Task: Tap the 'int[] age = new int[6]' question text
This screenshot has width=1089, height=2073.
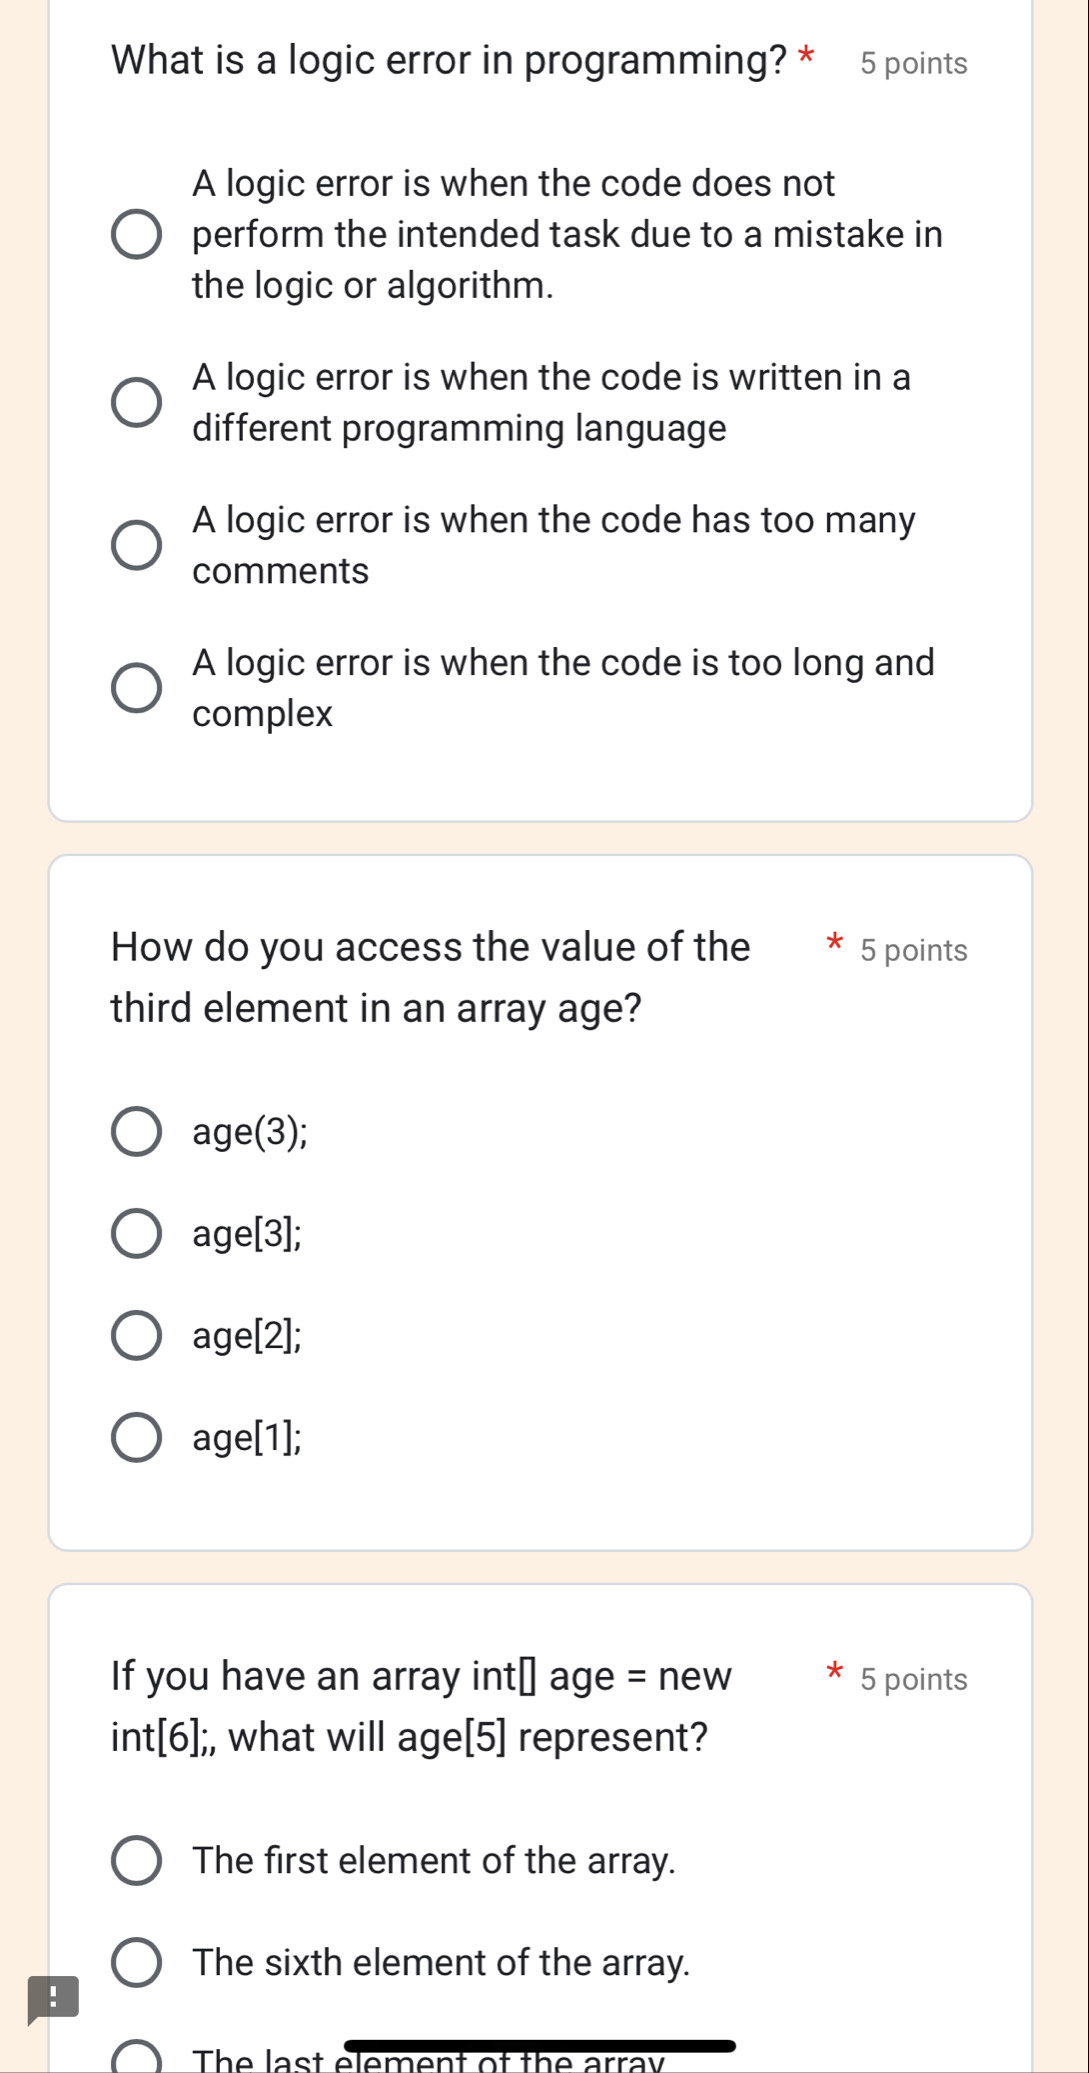Action: coord(421,1706)
